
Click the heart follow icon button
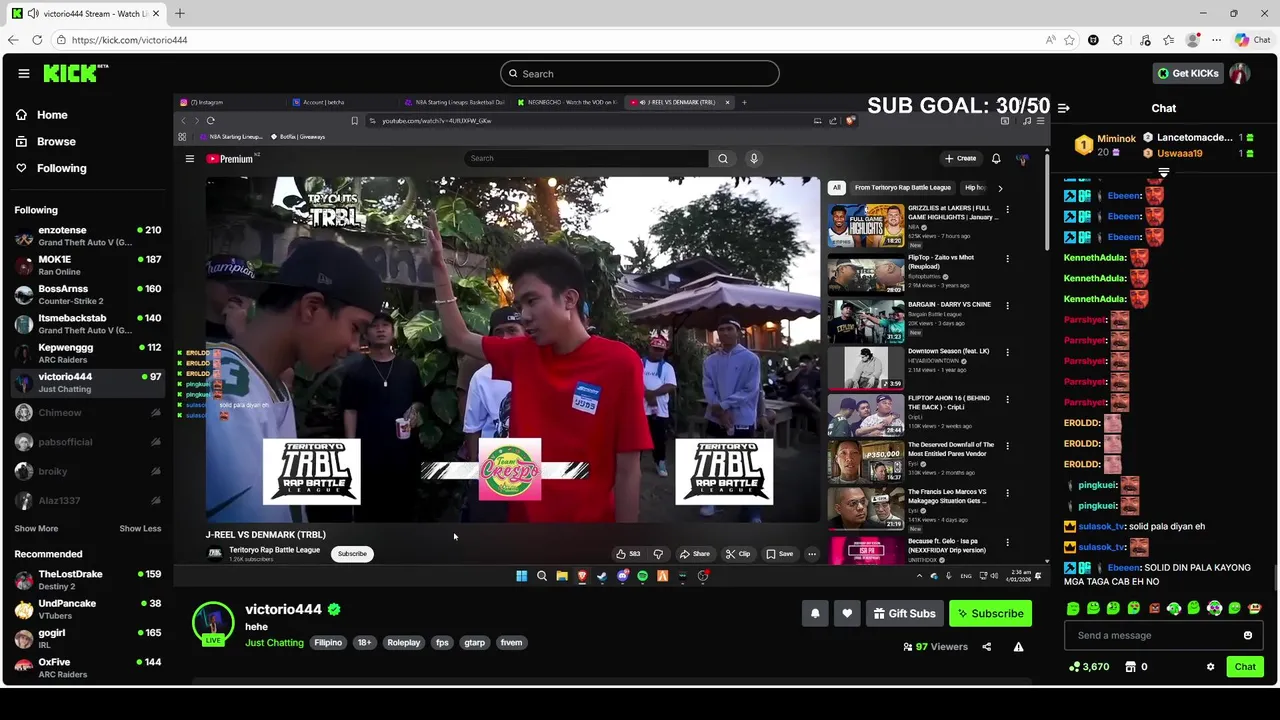click(847, 613)
